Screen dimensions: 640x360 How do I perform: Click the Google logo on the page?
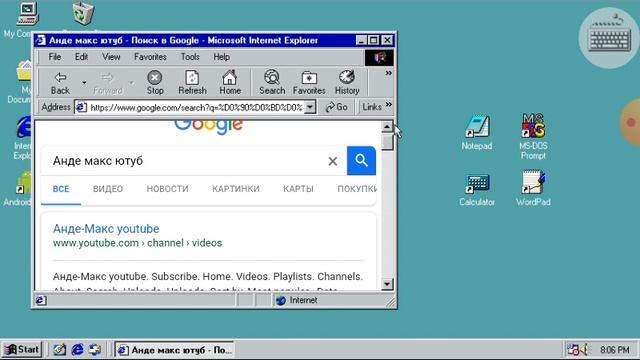coord(209,127)
